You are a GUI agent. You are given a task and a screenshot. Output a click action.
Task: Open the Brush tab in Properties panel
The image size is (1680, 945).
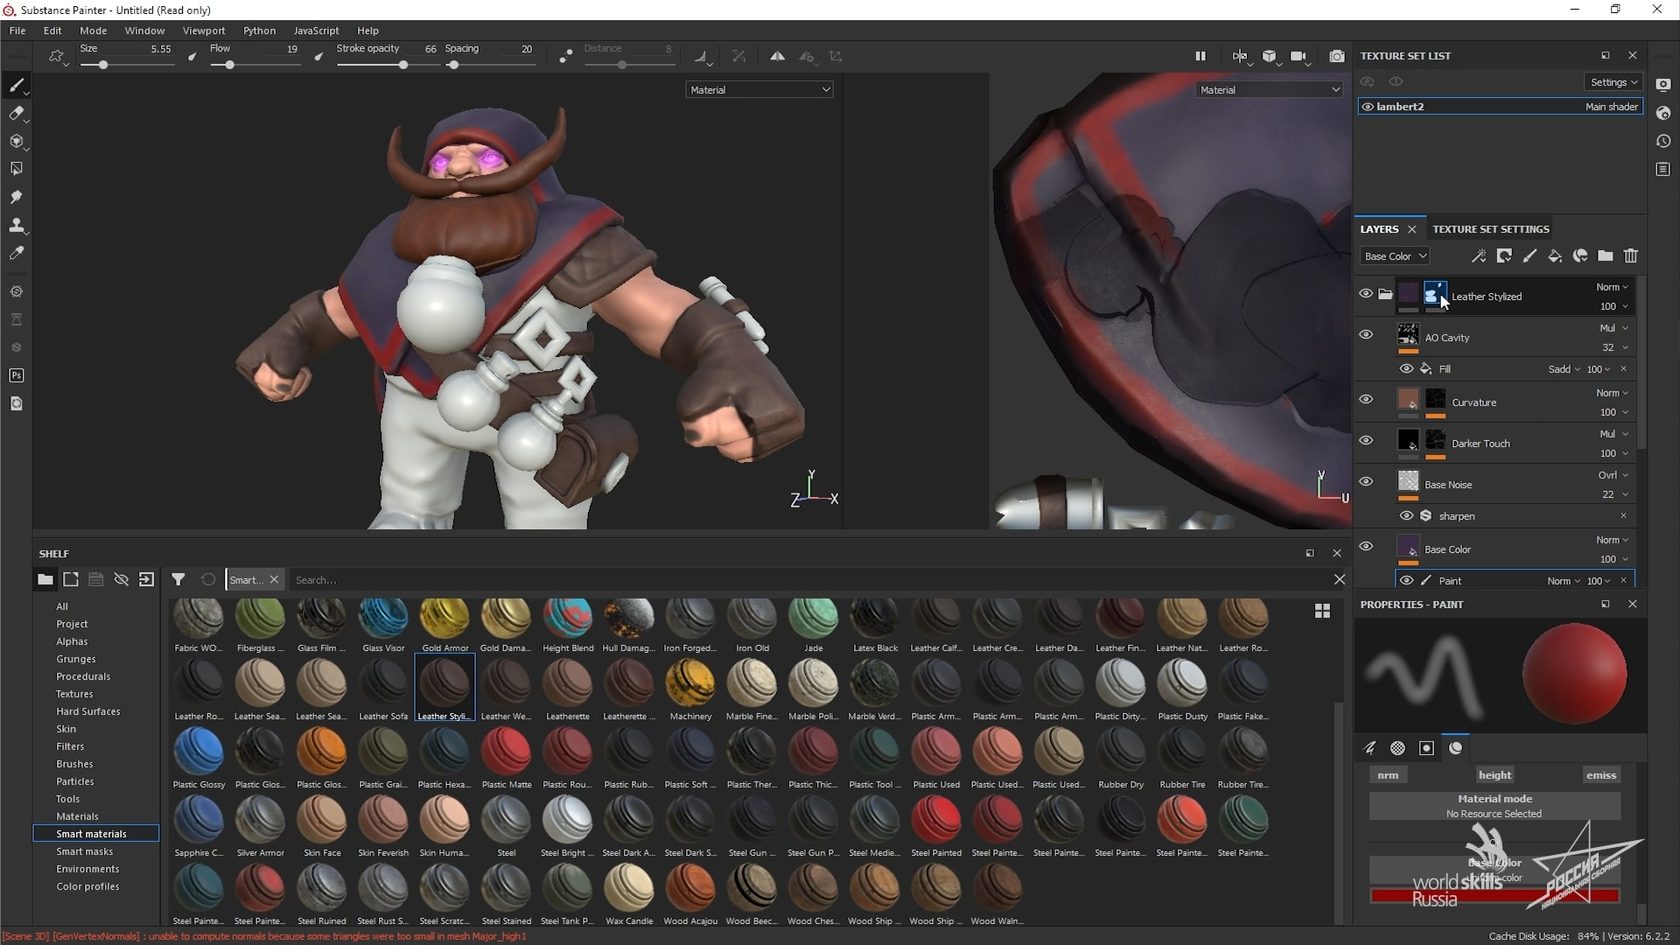1370,748
